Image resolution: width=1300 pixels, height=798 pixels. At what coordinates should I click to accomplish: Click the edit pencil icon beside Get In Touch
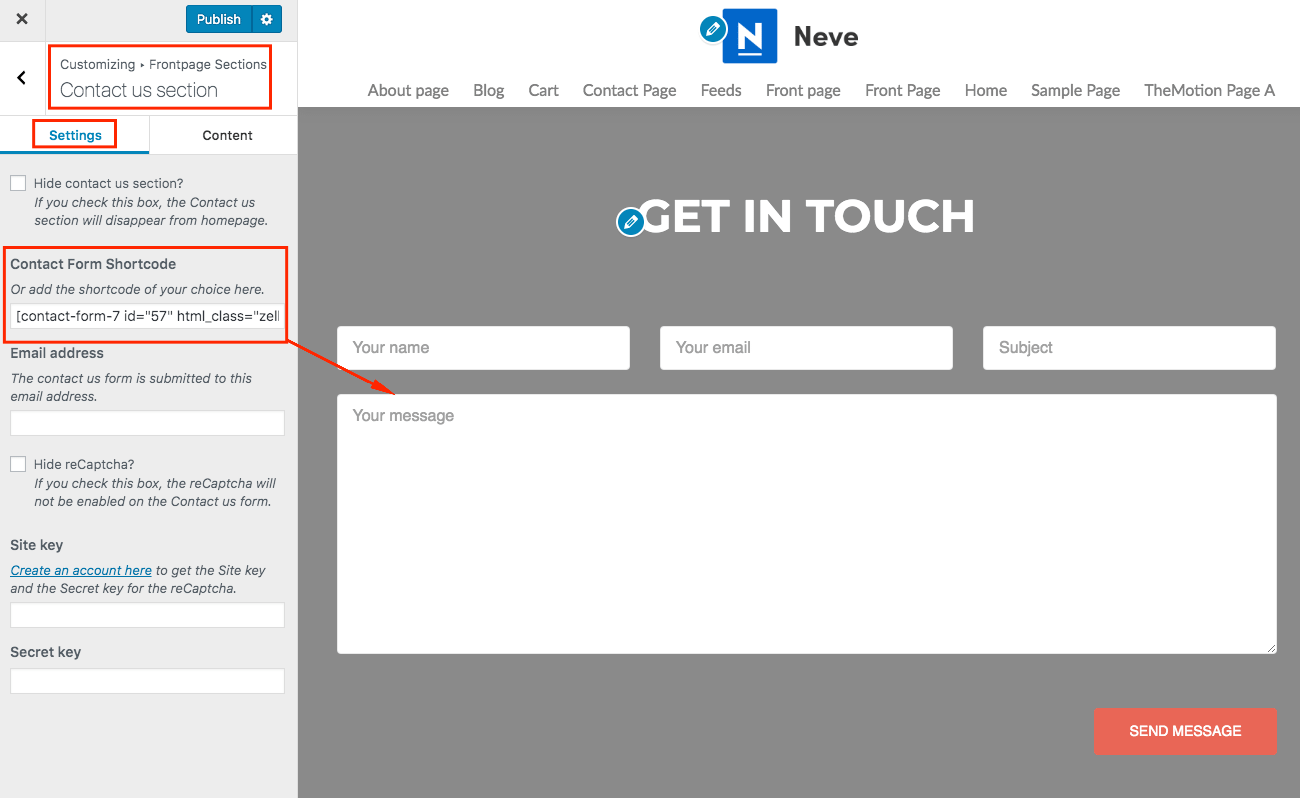point(630,222)
